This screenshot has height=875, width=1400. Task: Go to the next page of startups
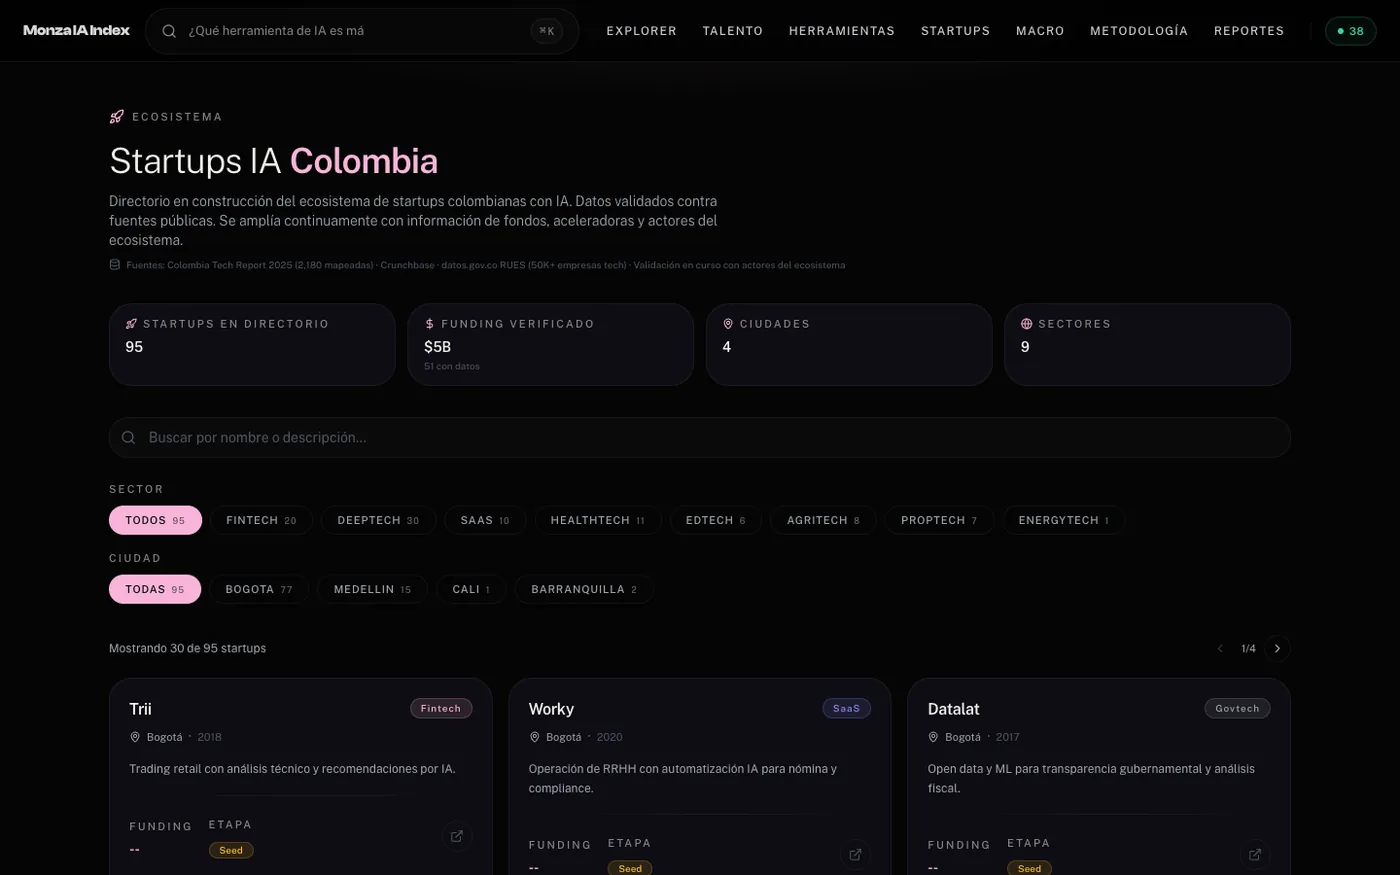1277,648
